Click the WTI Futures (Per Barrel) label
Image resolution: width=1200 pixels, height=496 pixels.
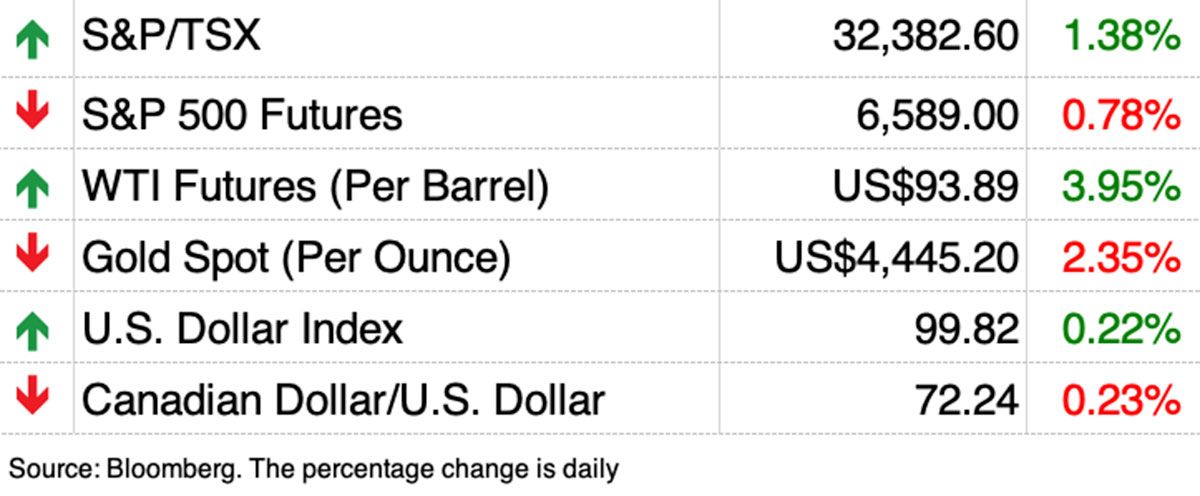(315, 187)
